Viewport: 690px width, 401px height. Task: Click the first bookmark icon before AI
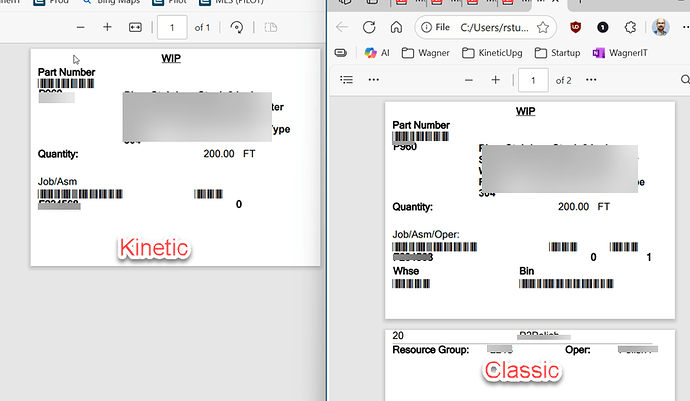coord(341,53)
